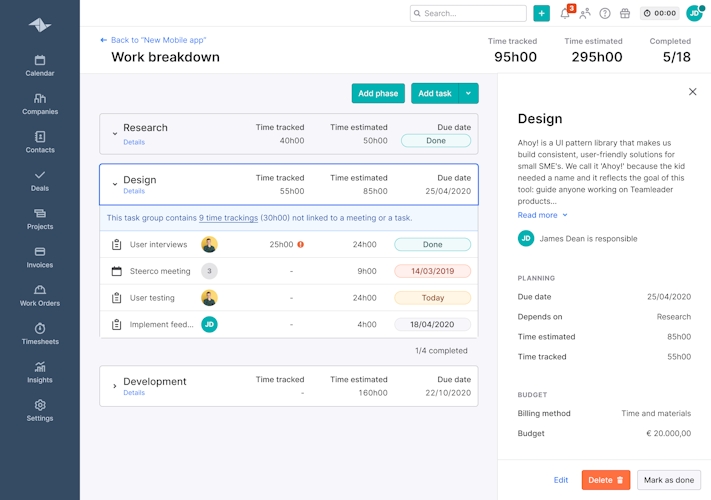
Task: Click warning icon next to 25h00
Action: click(x=301, y=244)
